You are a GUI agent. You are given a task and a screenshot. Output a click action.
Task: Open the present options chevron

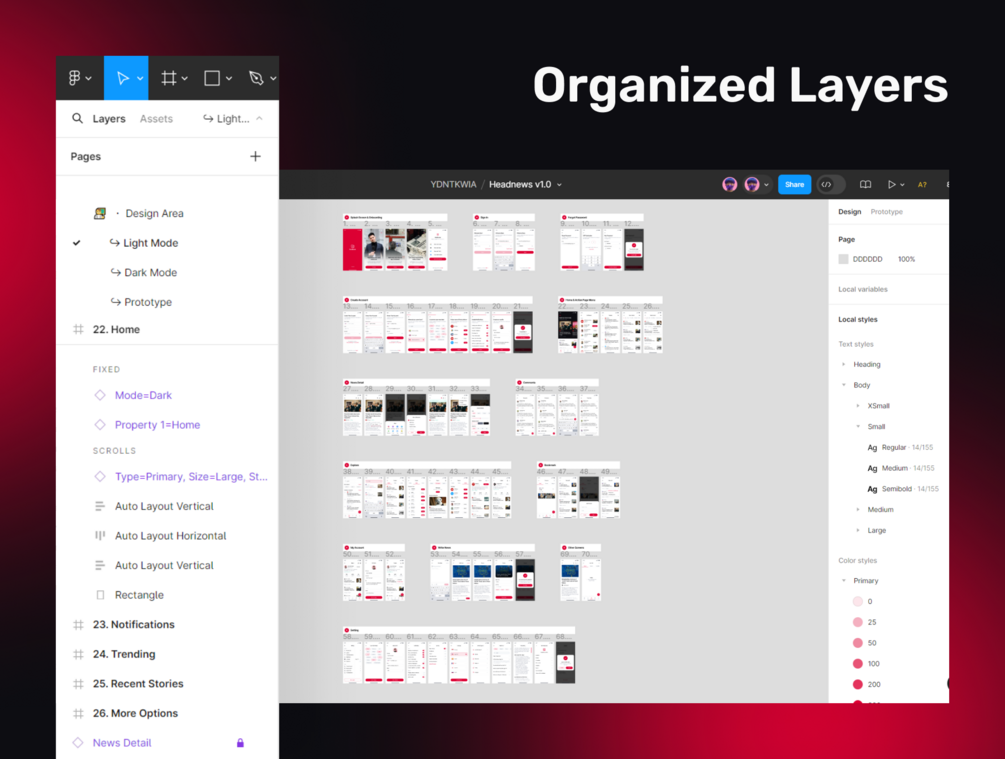click(x=902, y=185)
